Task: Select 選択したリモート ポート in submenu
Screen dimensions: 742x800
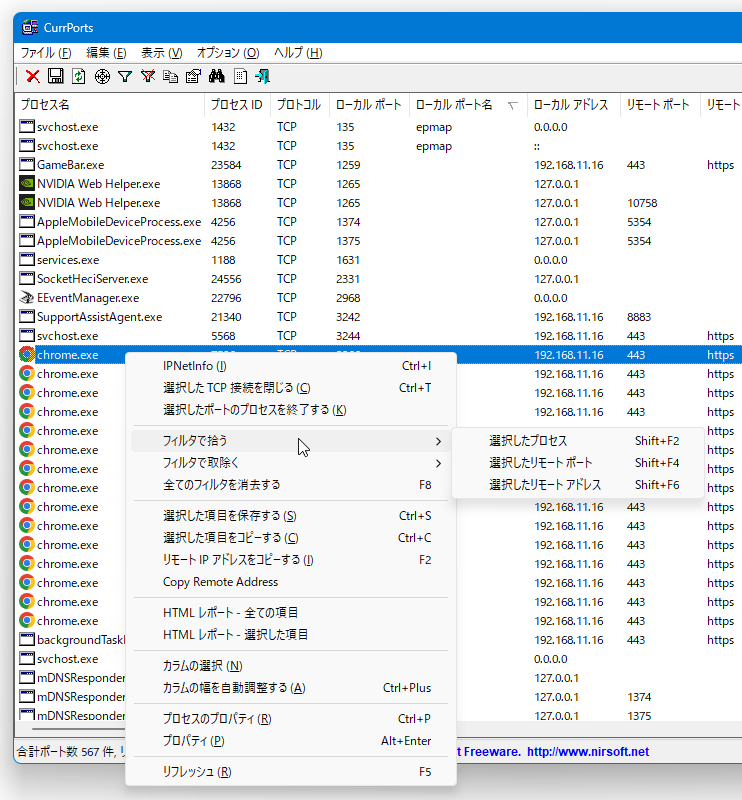Action: (x=578, y=463)
